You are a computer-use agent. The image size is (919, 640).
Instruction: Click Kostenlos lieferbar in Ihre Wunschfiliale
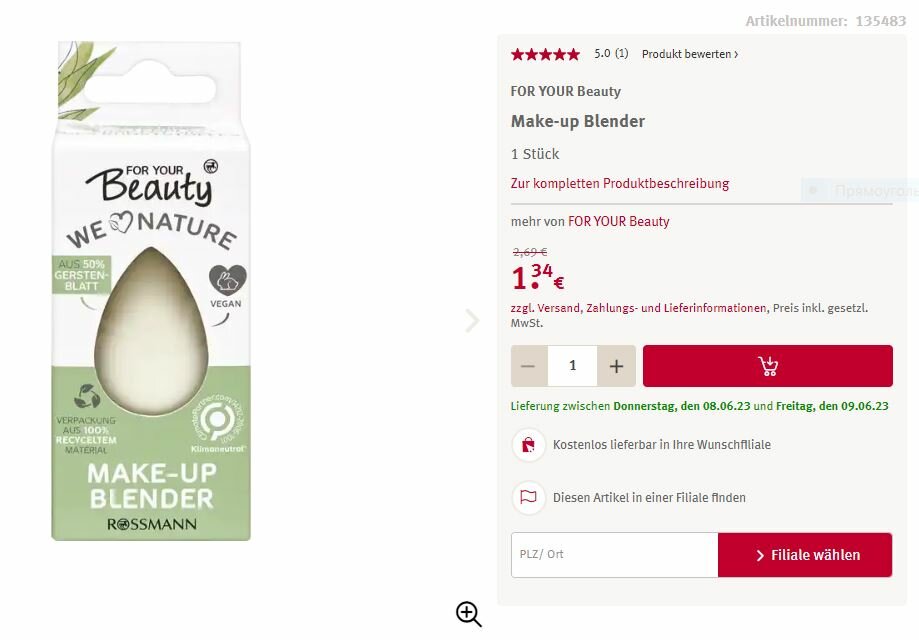click(x=662, y=445)
